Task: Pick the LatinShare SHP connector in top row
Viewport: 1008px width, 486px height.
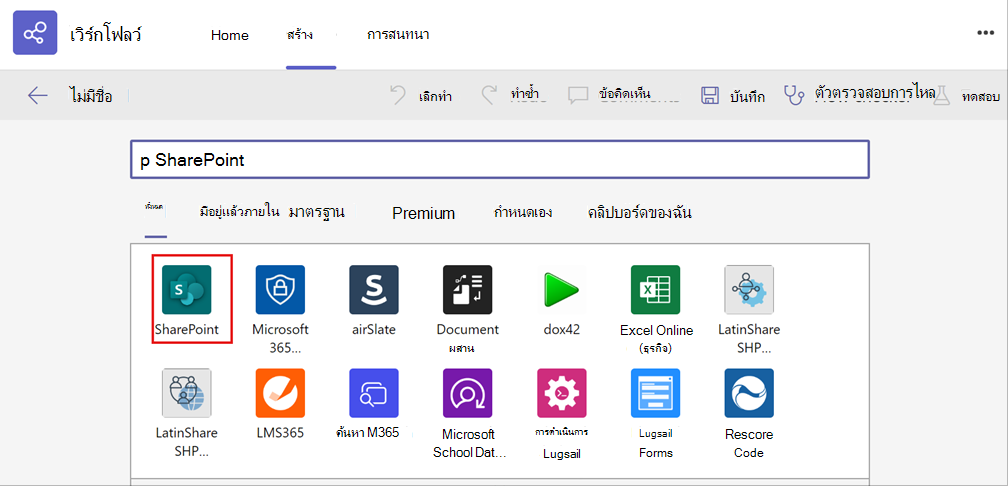Action: pyautogui.click(x=750, y=290)
